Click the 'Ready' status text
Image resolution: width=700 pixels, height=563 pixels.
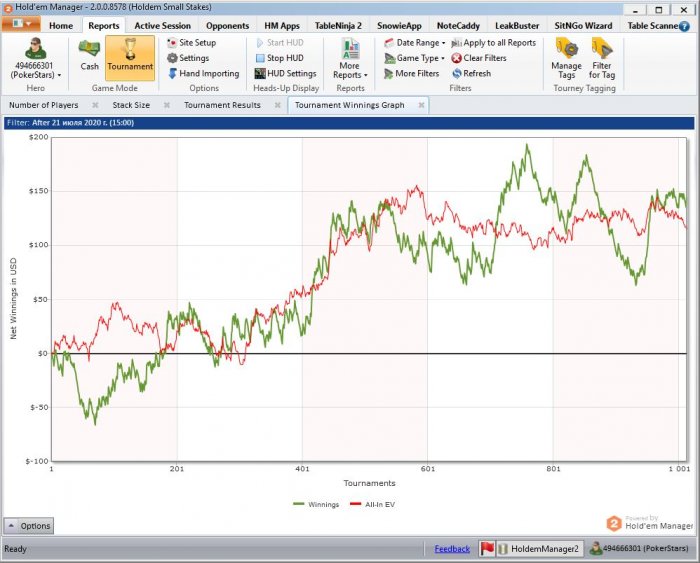tap(15, 549)
